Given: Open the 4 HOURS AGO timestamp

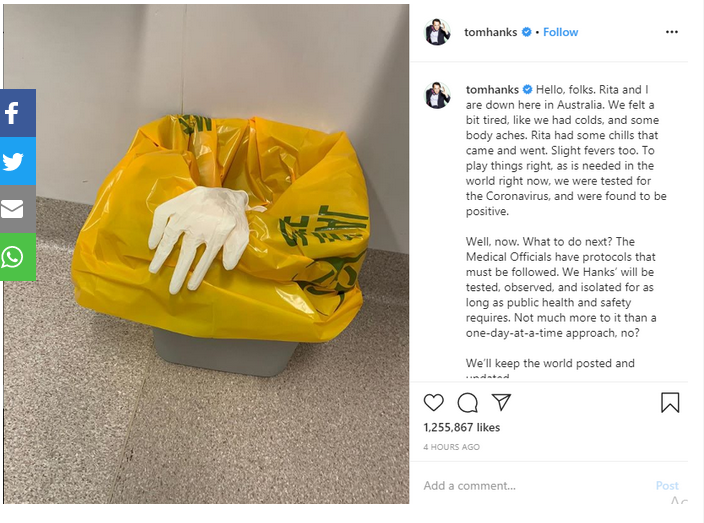Looking at the screenshot, I should click(452, 447).
